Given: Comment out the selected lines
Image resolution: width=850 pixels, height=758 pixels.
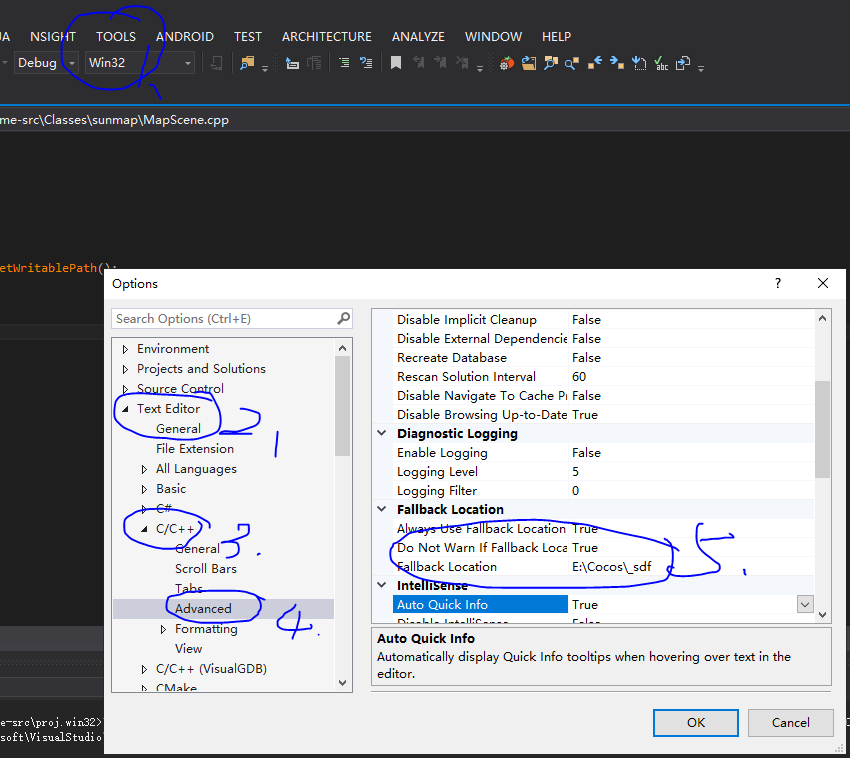Looking at the screenshot, I should tap(344, 63).
